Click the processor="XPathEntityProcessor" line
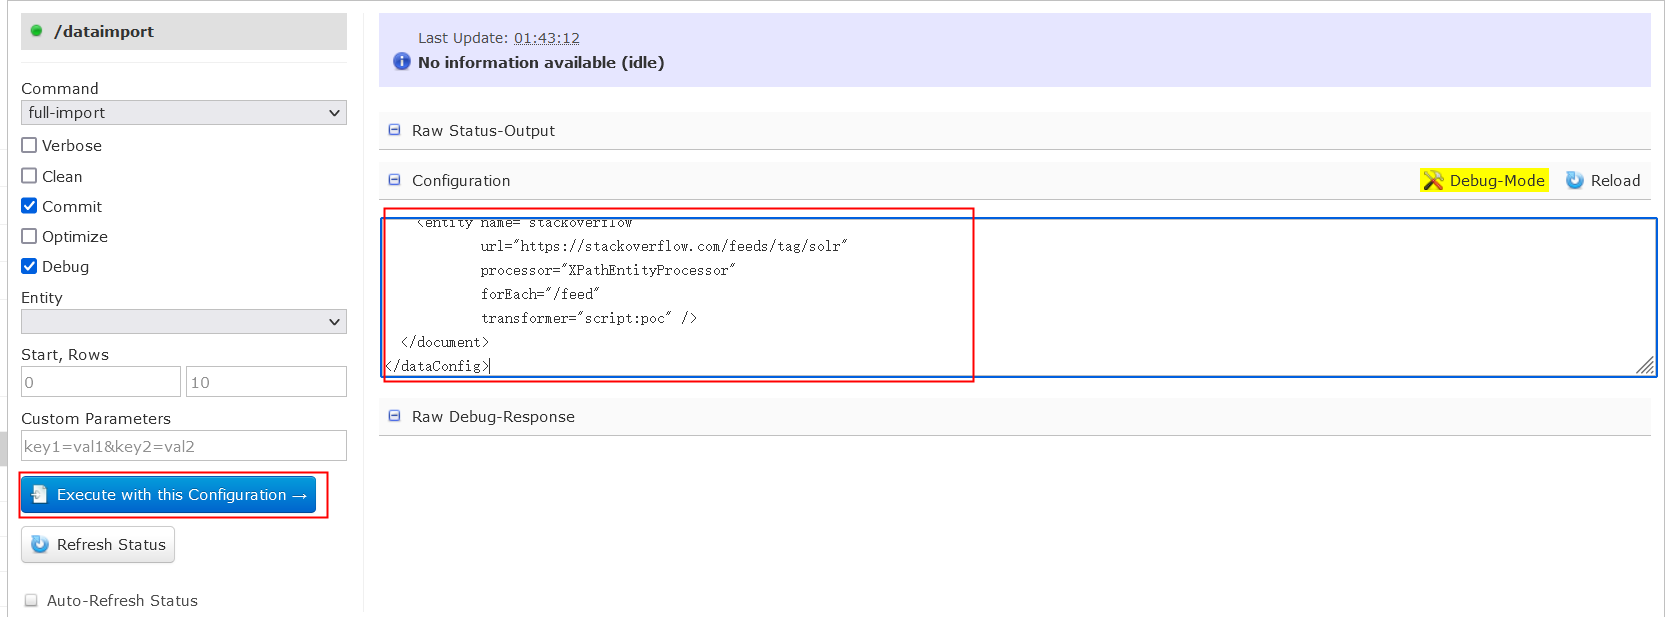Viewport: 1669px width, 617px height. (608, 270)
